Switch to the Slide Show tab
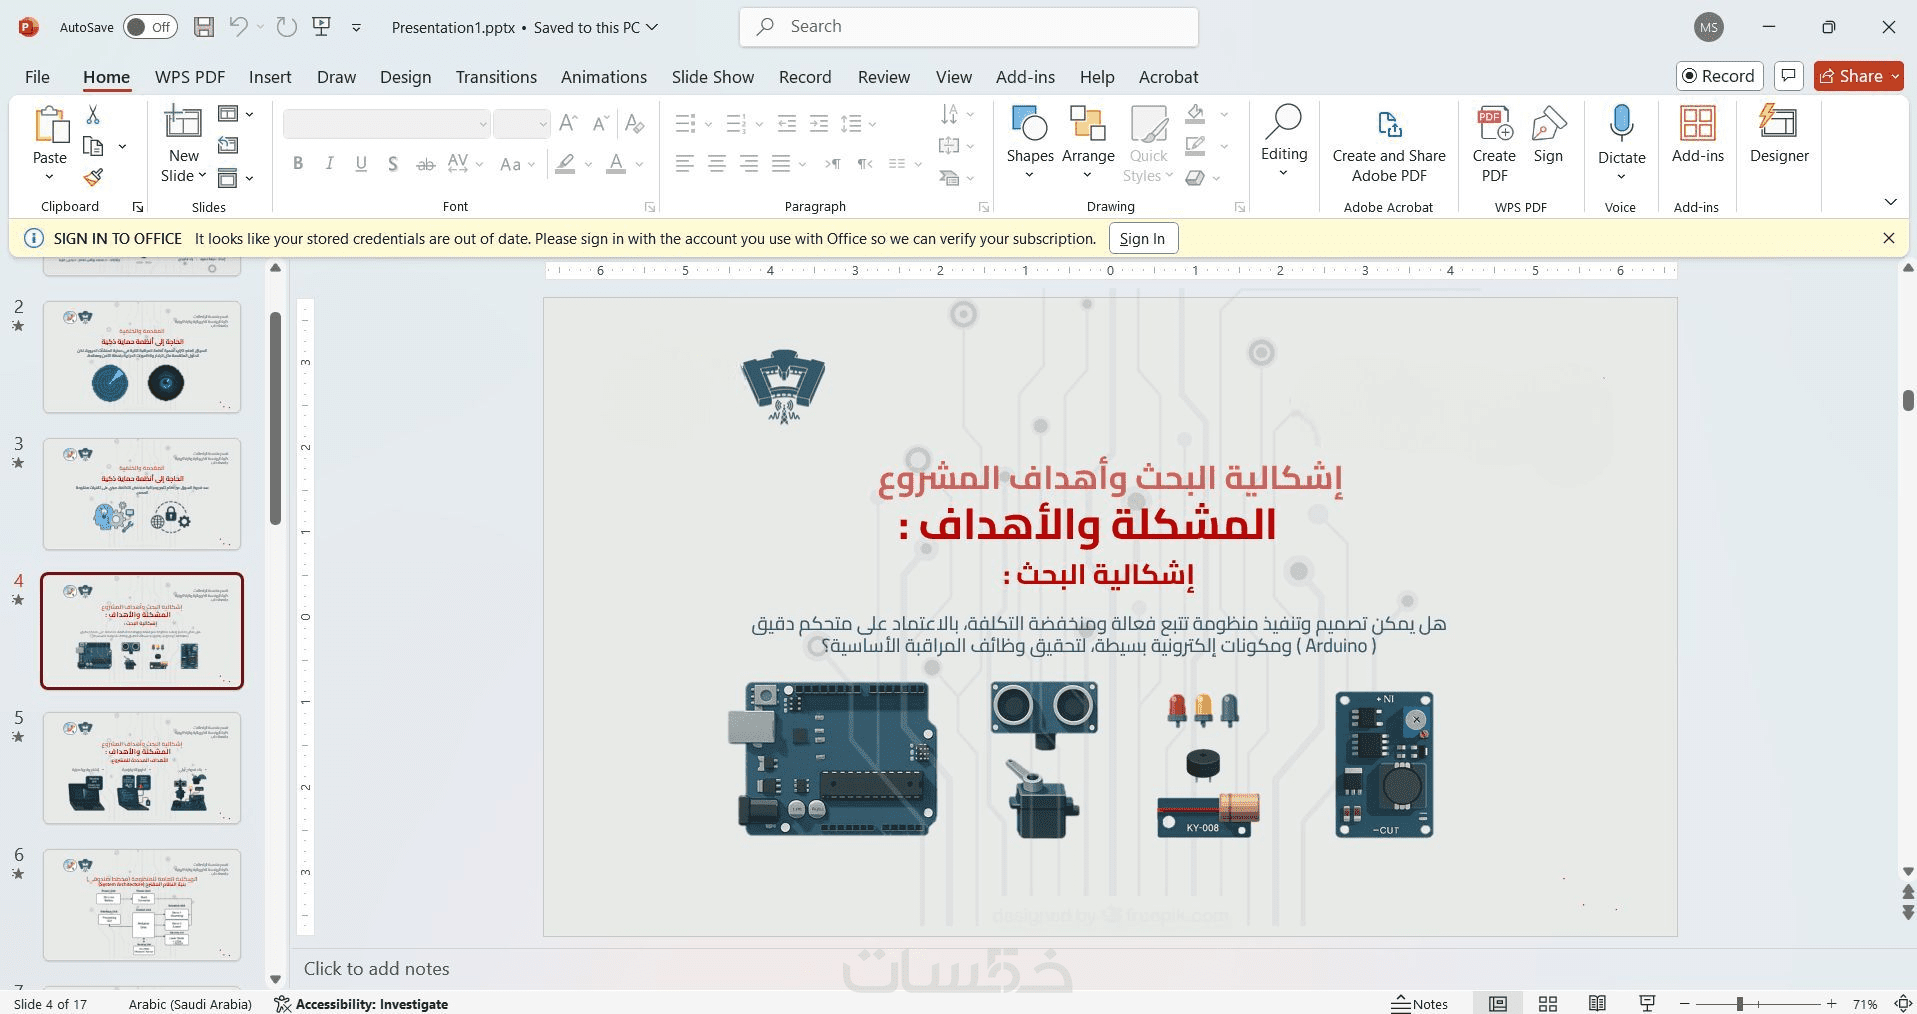Screen dimensions: 1917x1014 click(x=713, y=77)
